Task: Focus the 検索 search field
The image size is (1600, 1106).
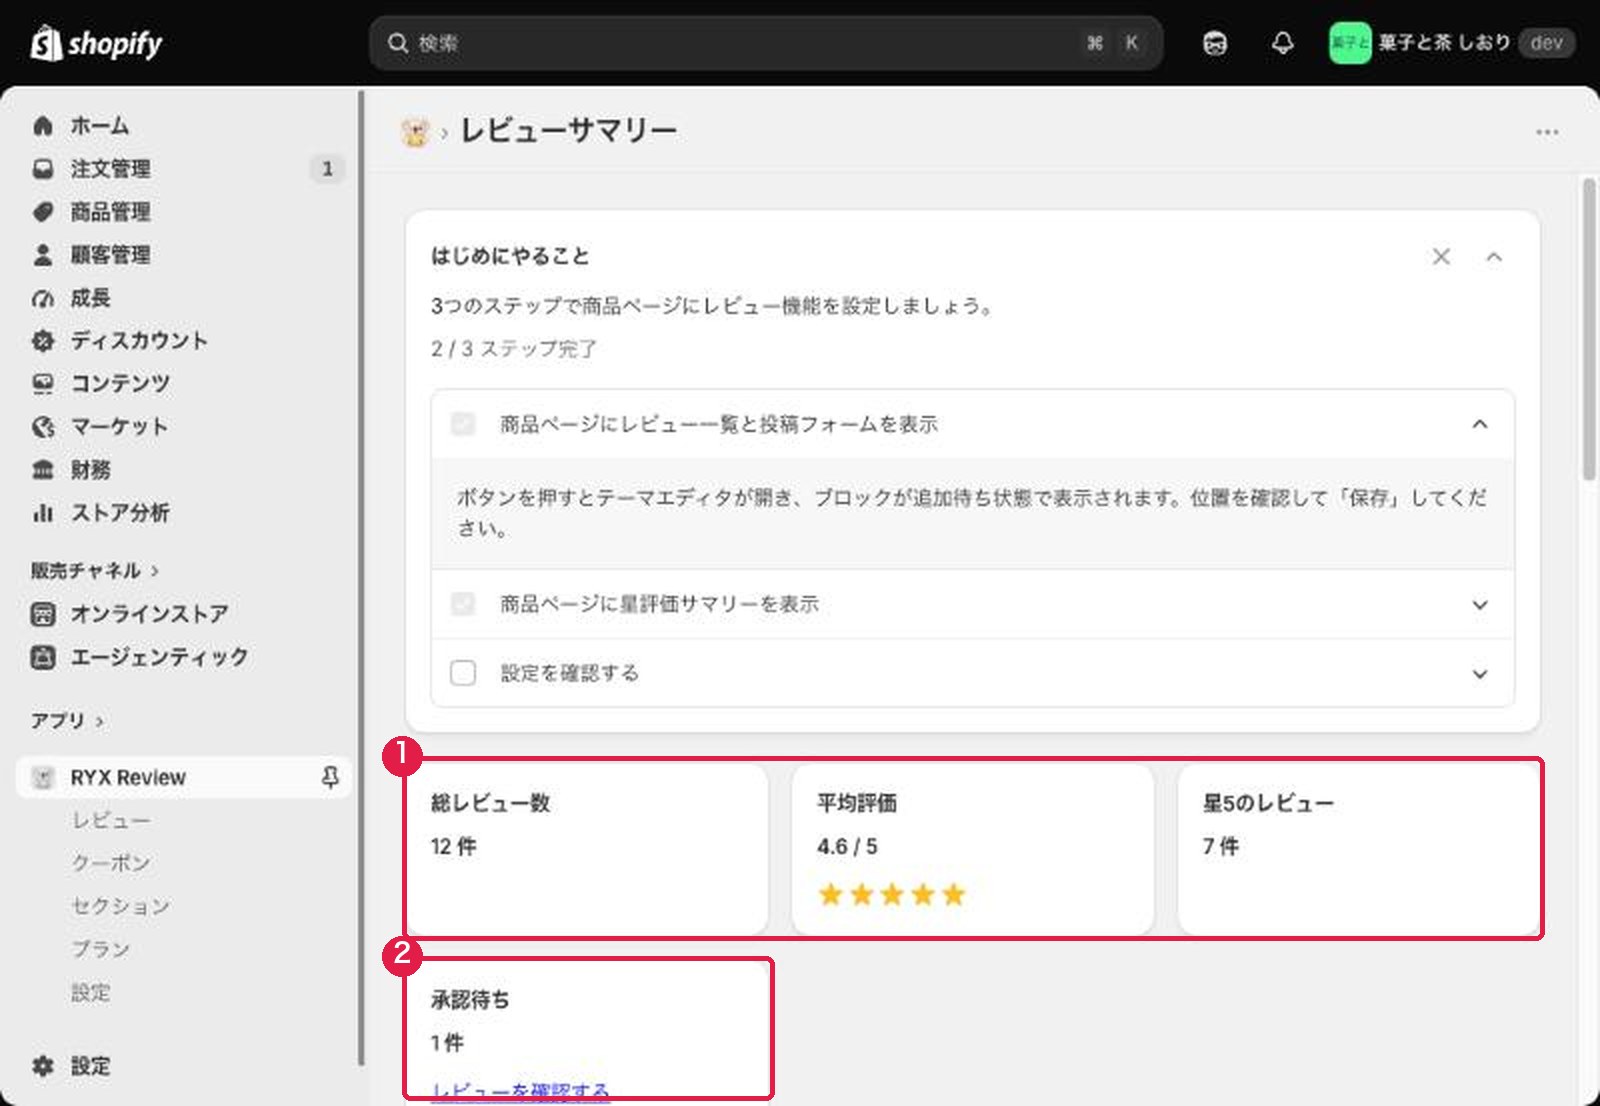Action: pyautogui.click(x=766, y=43)
